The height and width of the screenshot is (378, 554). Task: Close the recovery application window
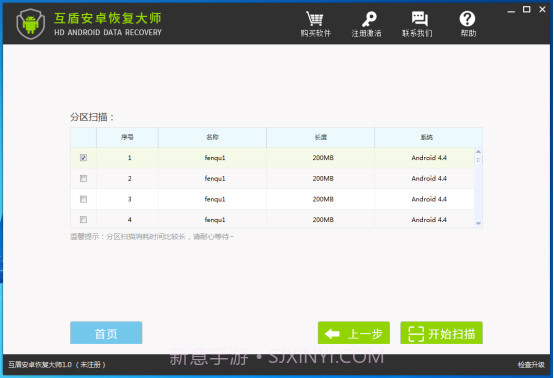coord(542,10)
